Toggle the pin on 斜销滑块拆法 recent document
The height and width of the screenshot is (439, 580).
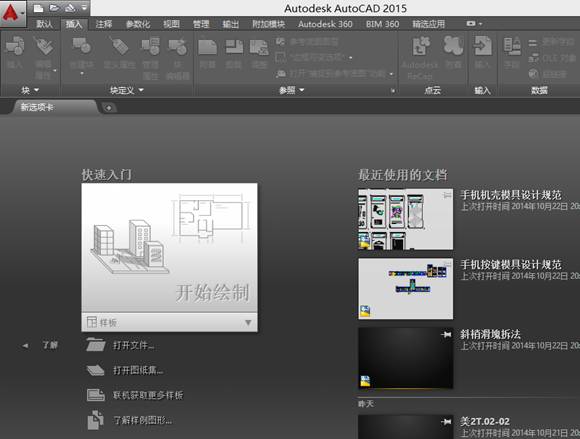point(446,335)
